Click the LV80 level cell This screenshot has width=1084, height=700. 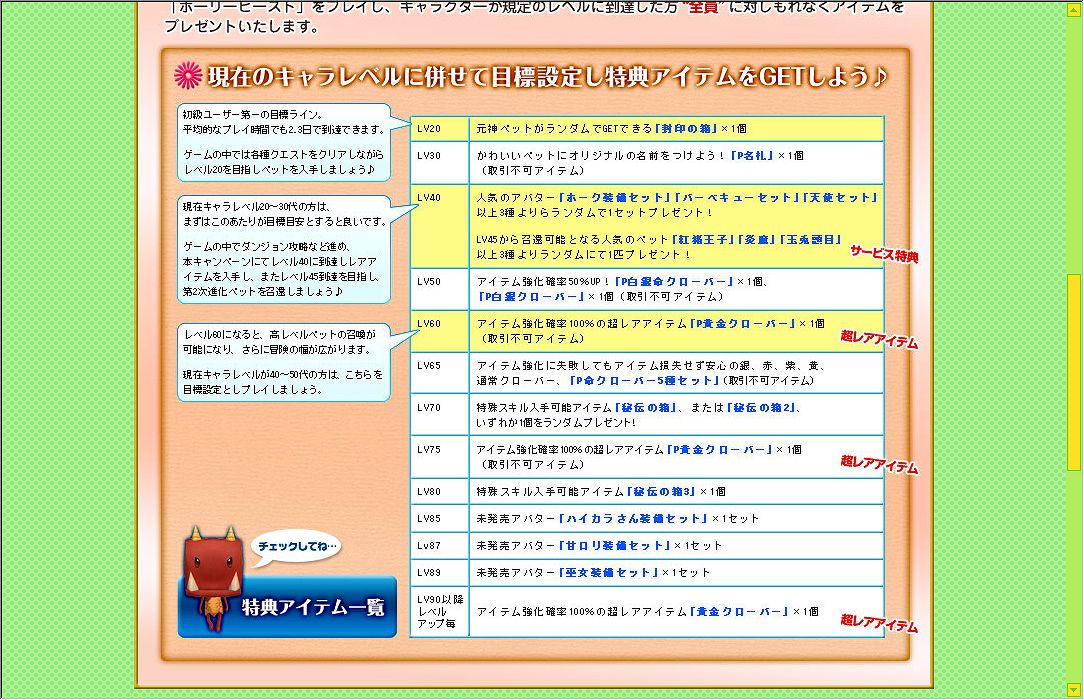coord(440,491)
